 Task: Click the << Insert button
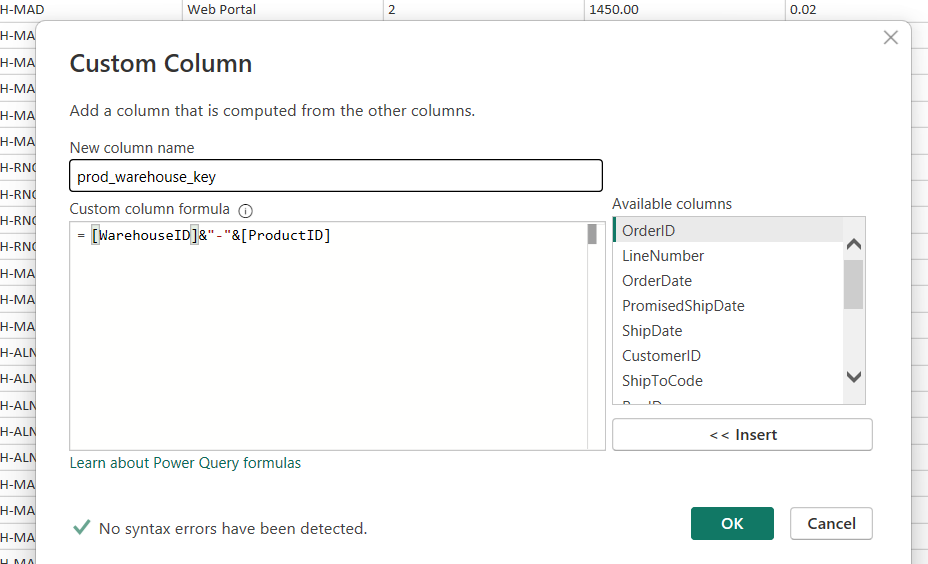[742, 434]
